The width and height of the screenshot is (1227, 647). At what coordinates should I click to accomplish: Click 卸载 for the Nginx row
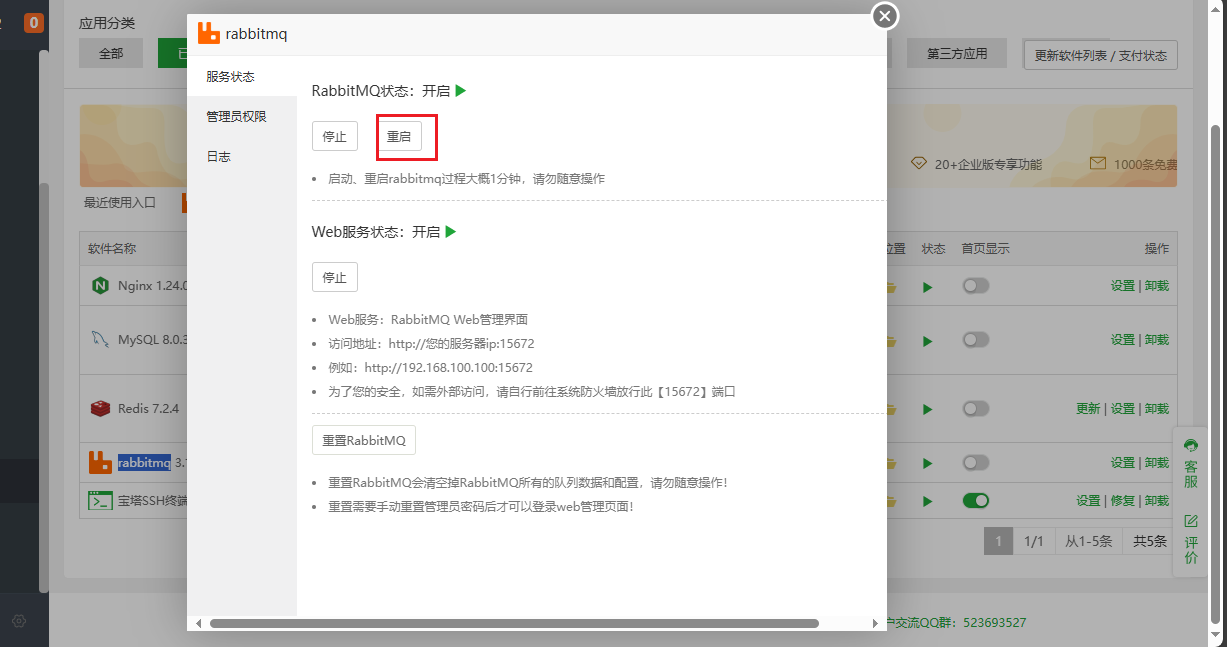[x=1157, y=286]
